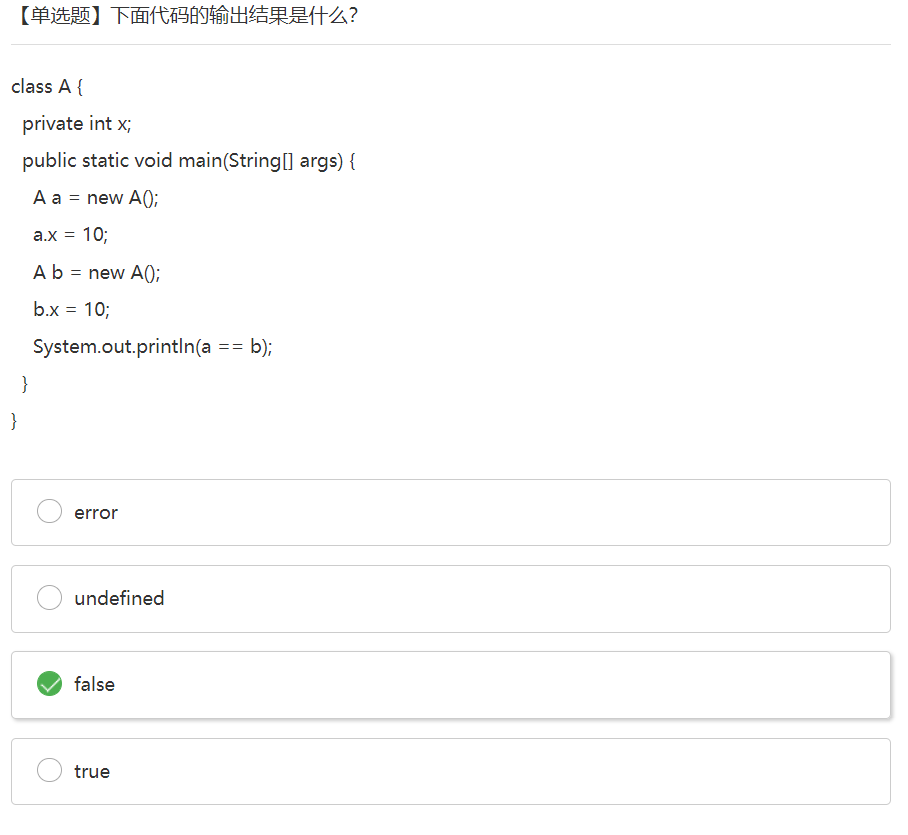Click the "undefined" answer text
Screen dimensions: 908x835
pos(119,598)
